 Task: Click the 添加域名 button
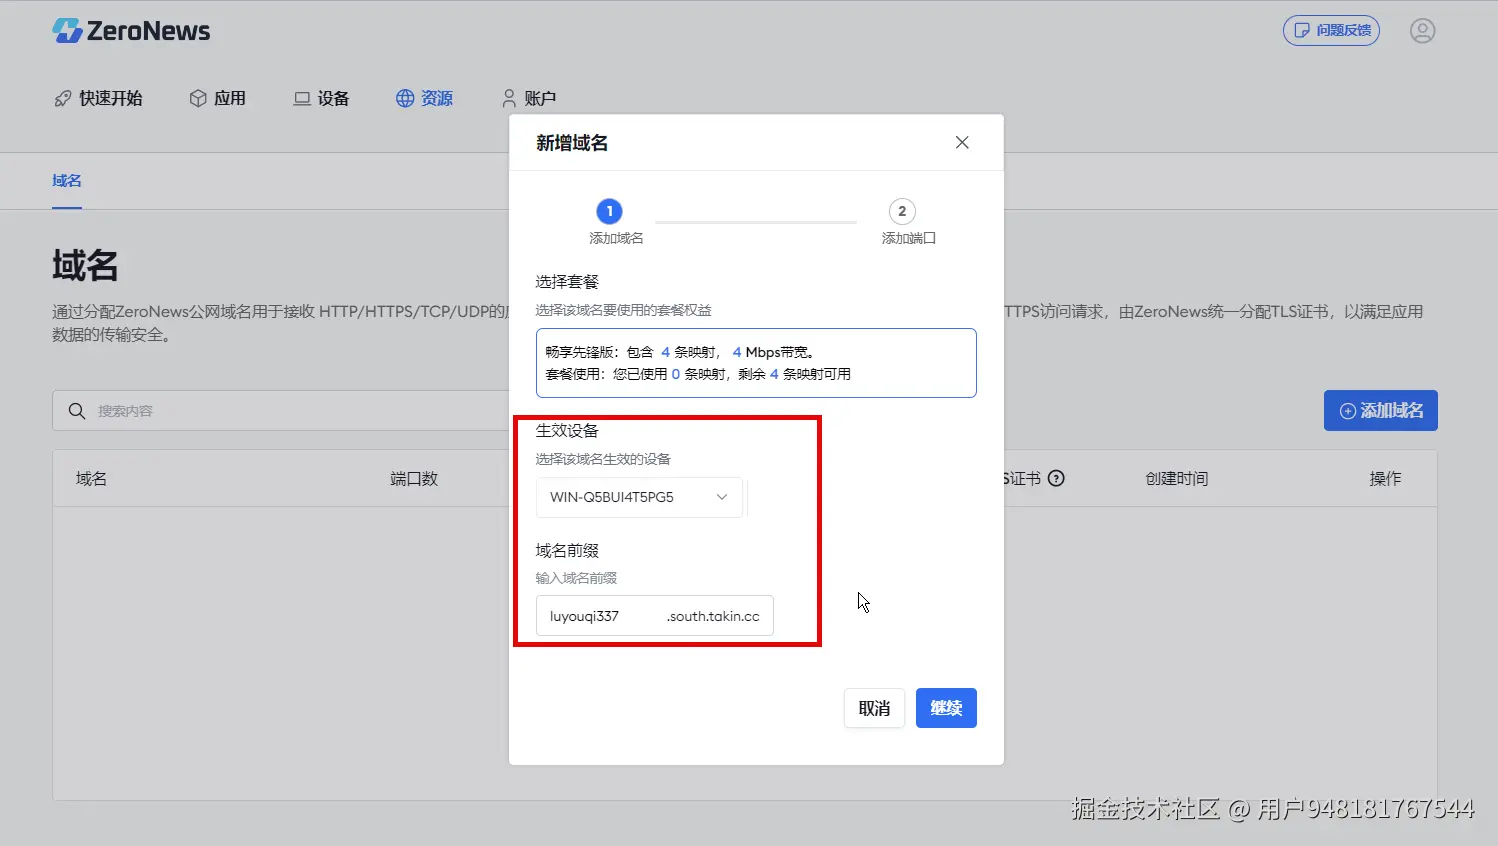tap(1381, 410)
